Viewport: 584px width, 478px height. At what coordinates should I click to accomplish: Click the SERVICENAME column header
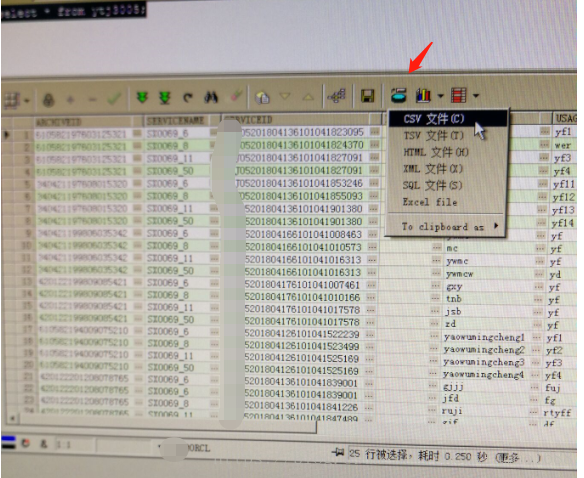[175, 121]
